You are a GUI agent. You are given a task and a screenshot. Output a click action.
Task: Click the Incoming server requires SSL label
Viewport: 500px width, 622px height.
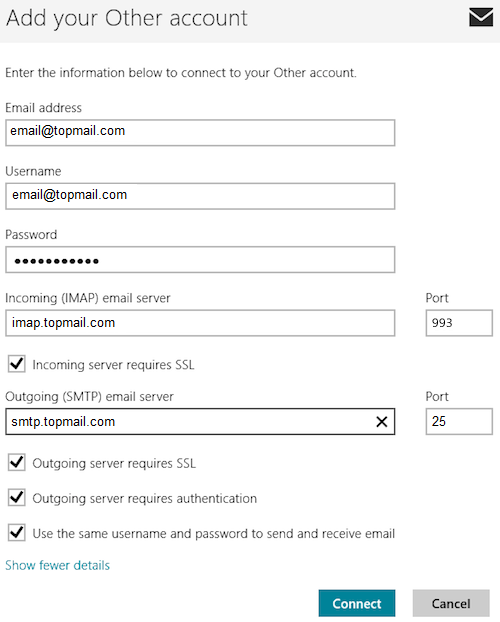pyautogui.click(x=113, y=365)
